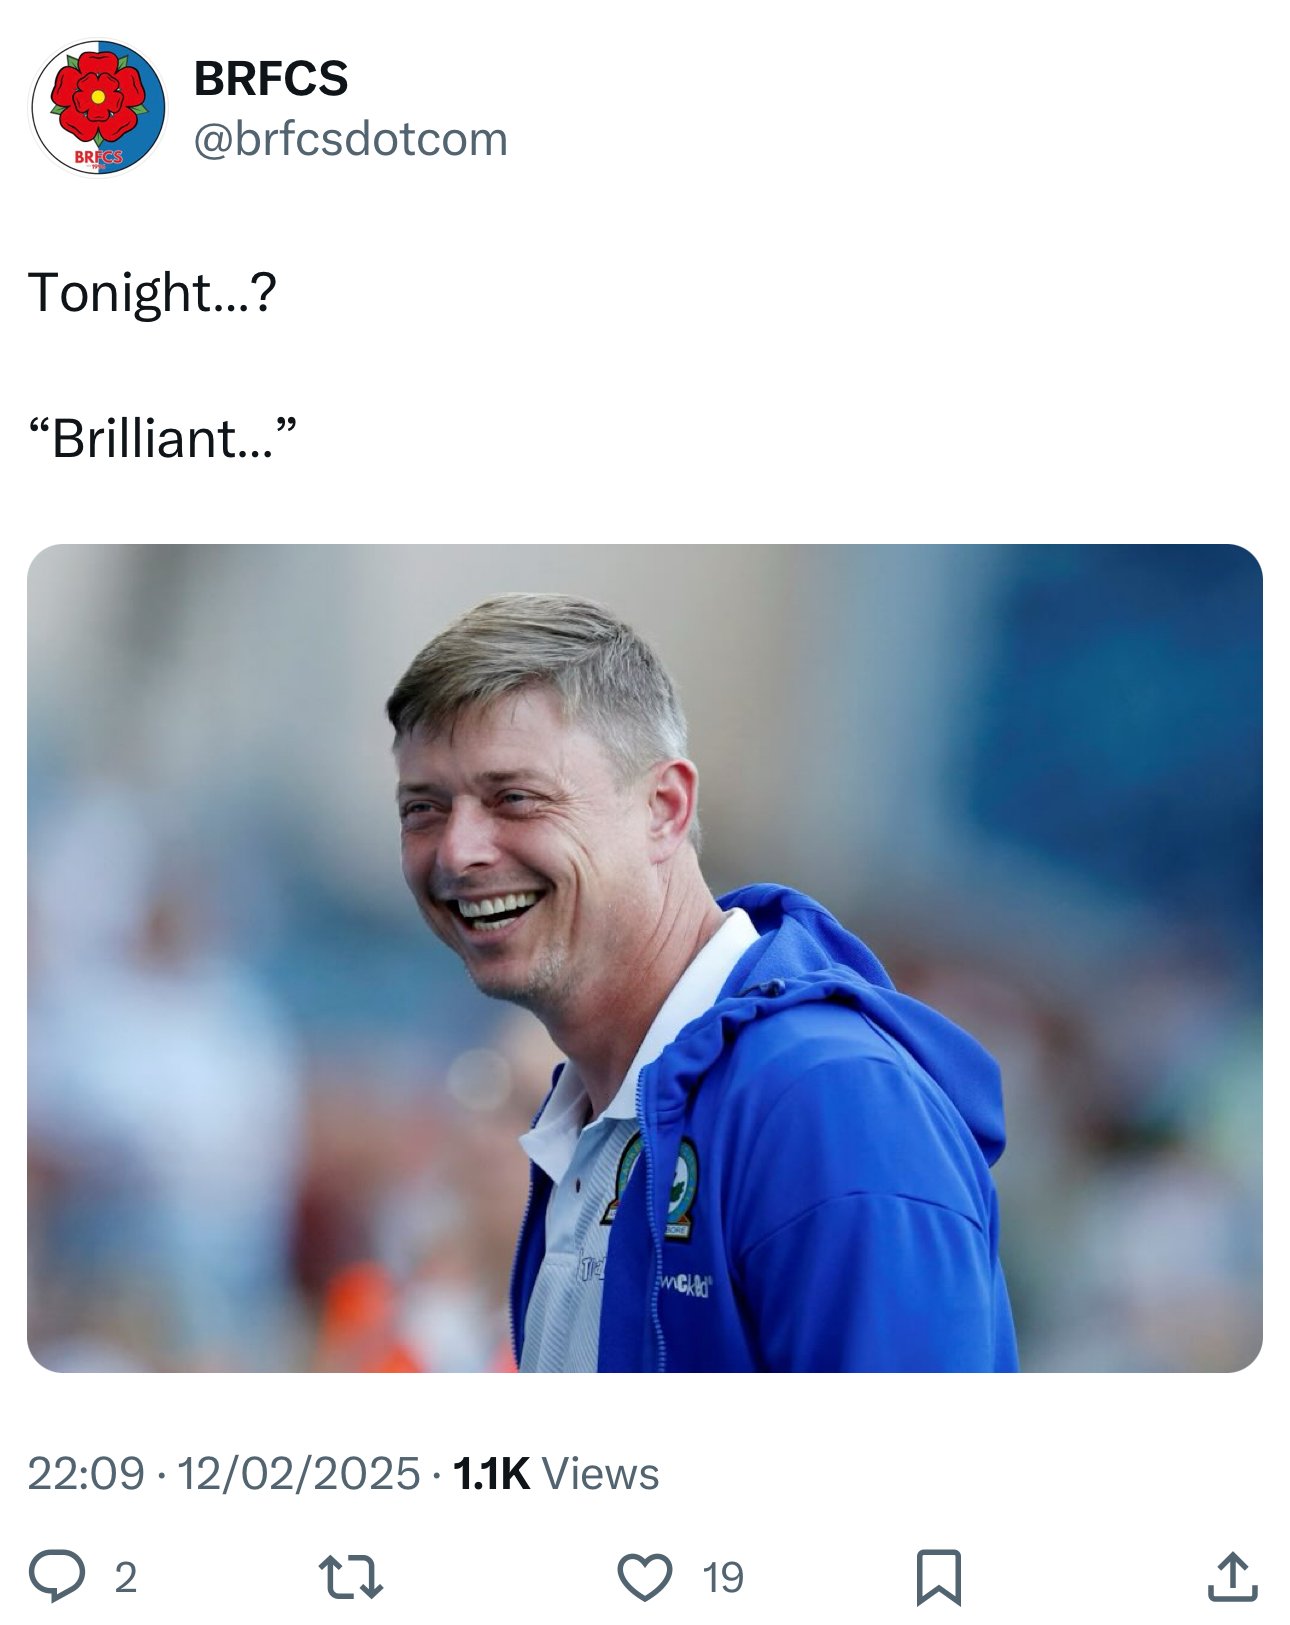Image resolution: width=1290 pixels, height=1625 pixels.
Task: Repost this tweet using the arrows icon
Action: point(350,1577)
